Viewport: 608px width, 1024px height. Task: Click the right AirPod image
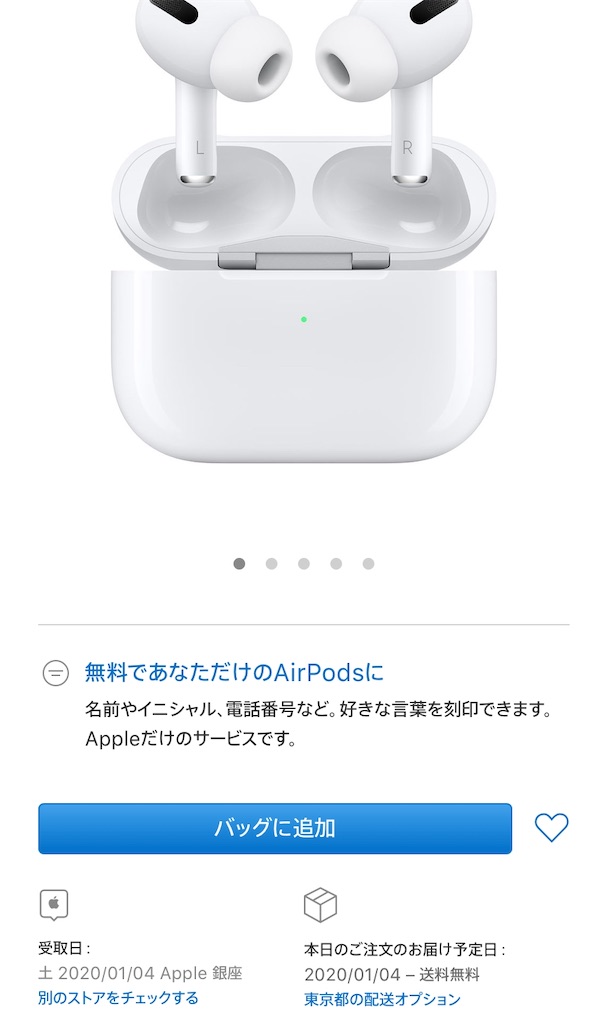pyautogui.click(x=397, y=85)
